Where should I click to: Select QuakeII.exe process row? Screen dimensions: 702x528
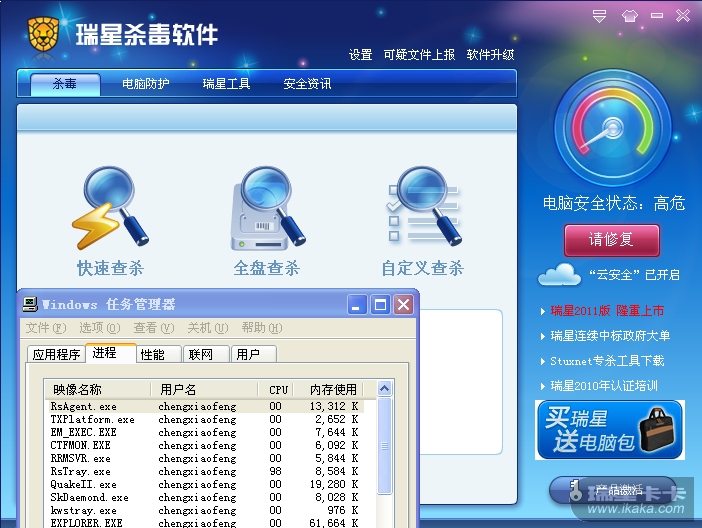pyautogui.click(x=206, y=484)
